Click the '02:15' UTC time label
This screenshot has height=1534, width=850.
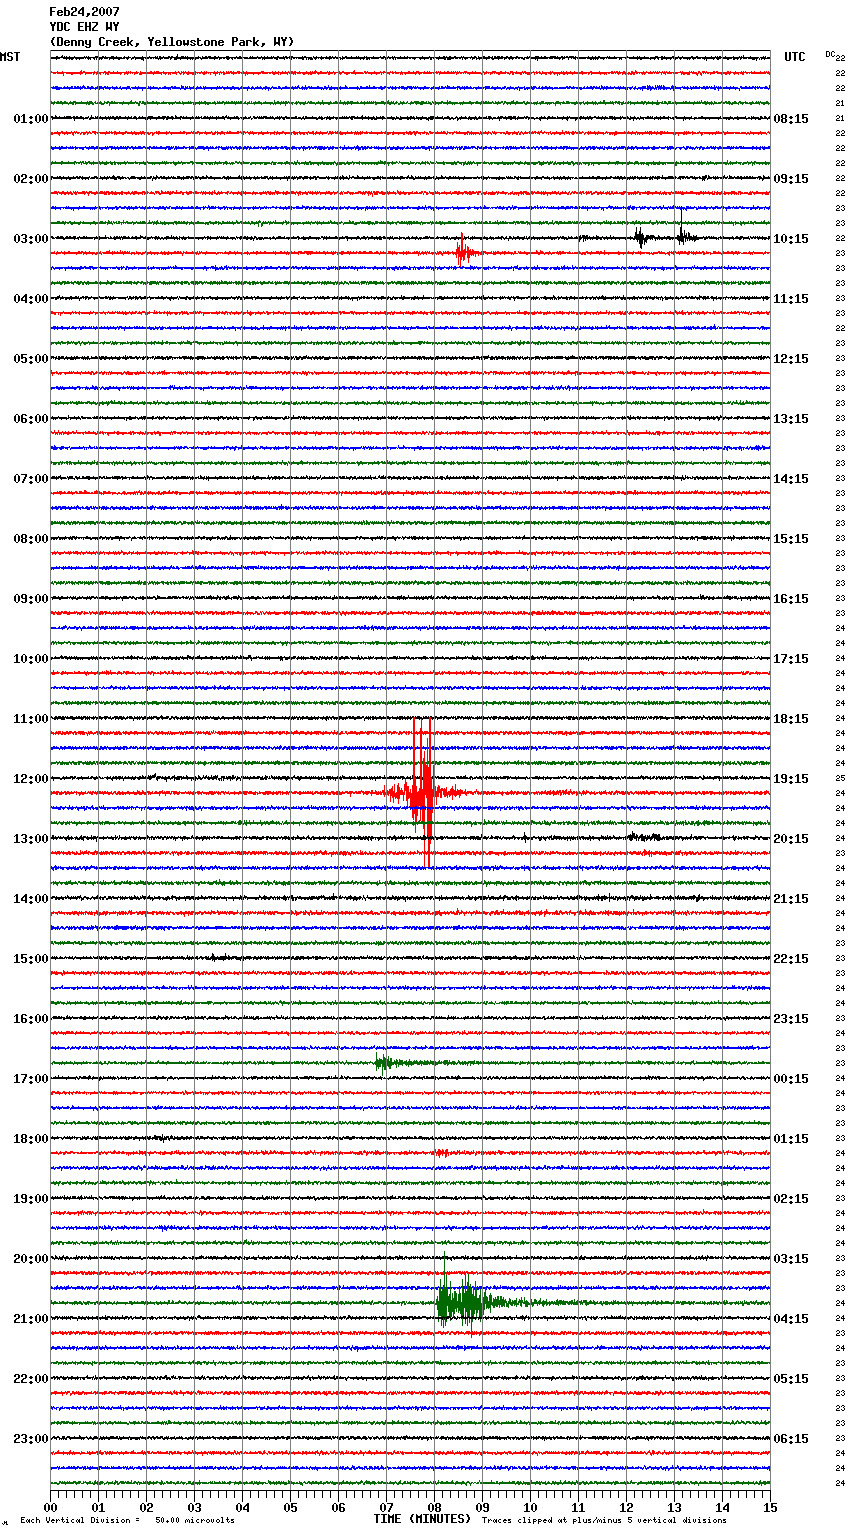point(791,1199)
